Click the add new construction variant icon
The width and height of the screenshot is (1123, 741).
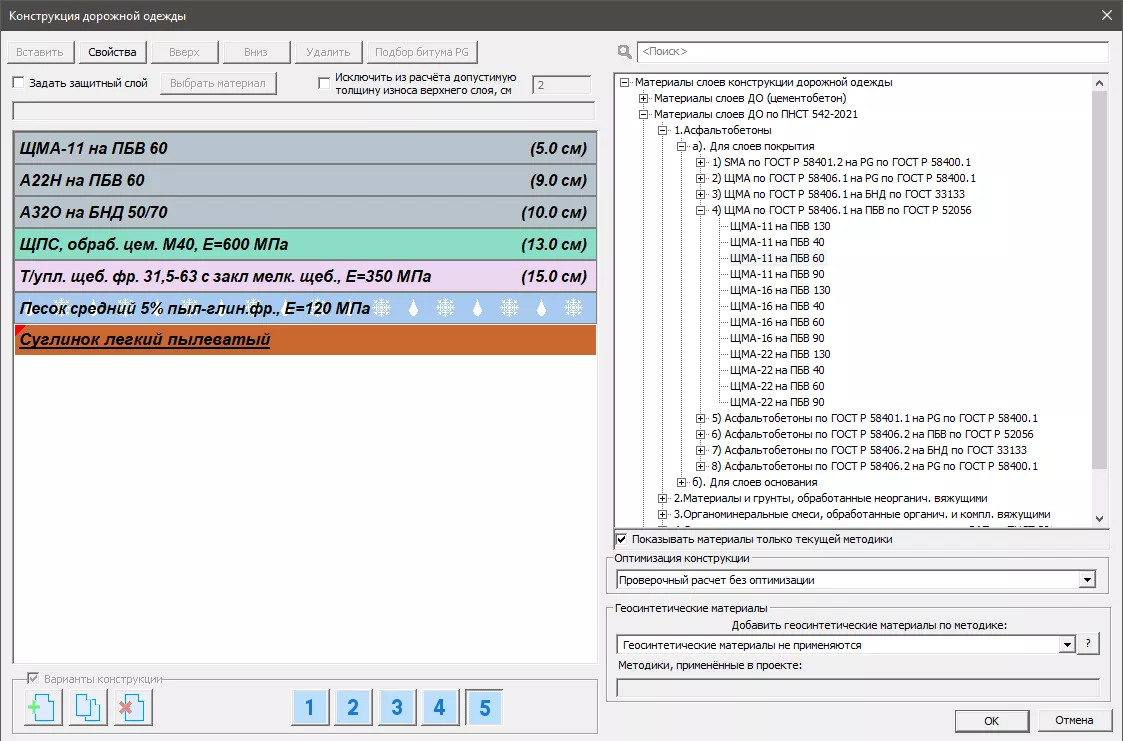43,708
